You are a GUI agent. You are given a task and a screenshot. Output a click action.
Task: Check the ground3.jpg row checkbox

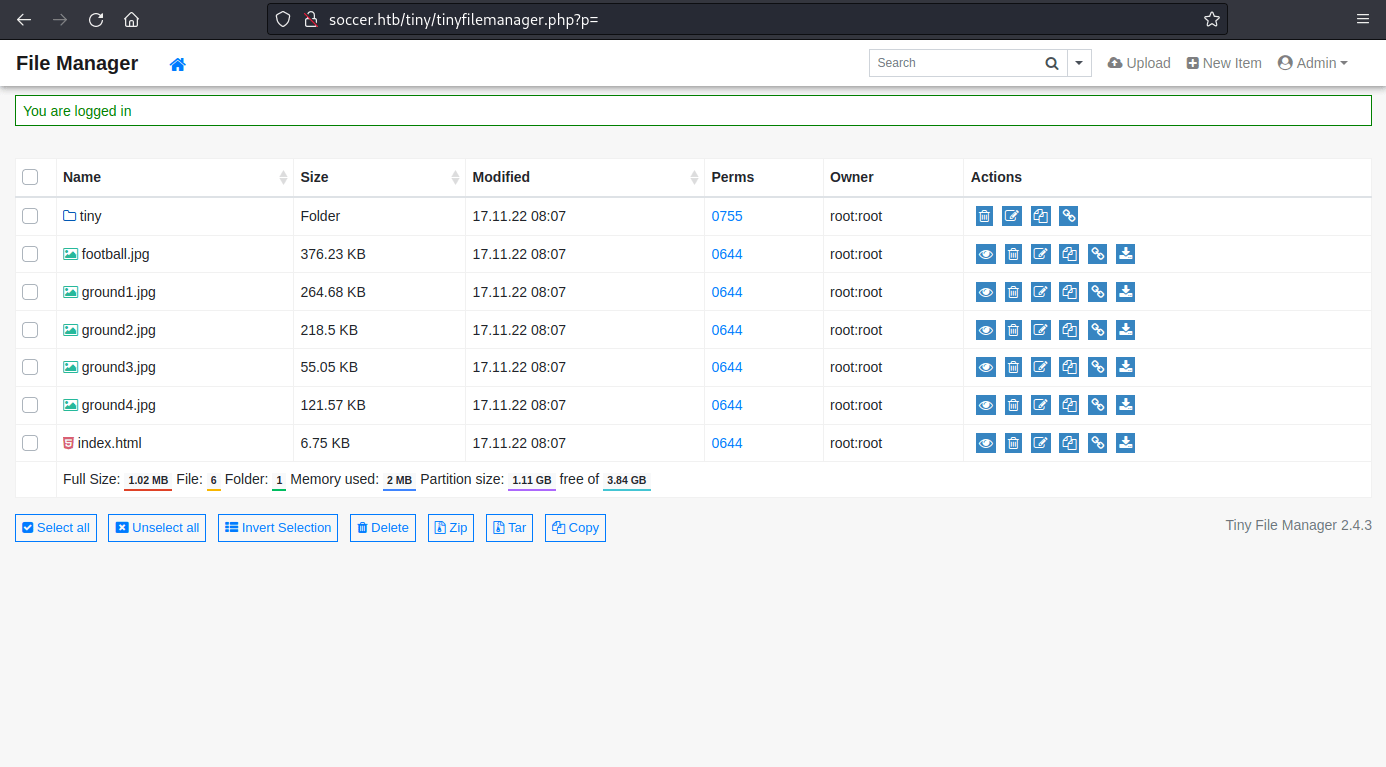(x=30, y=367)
